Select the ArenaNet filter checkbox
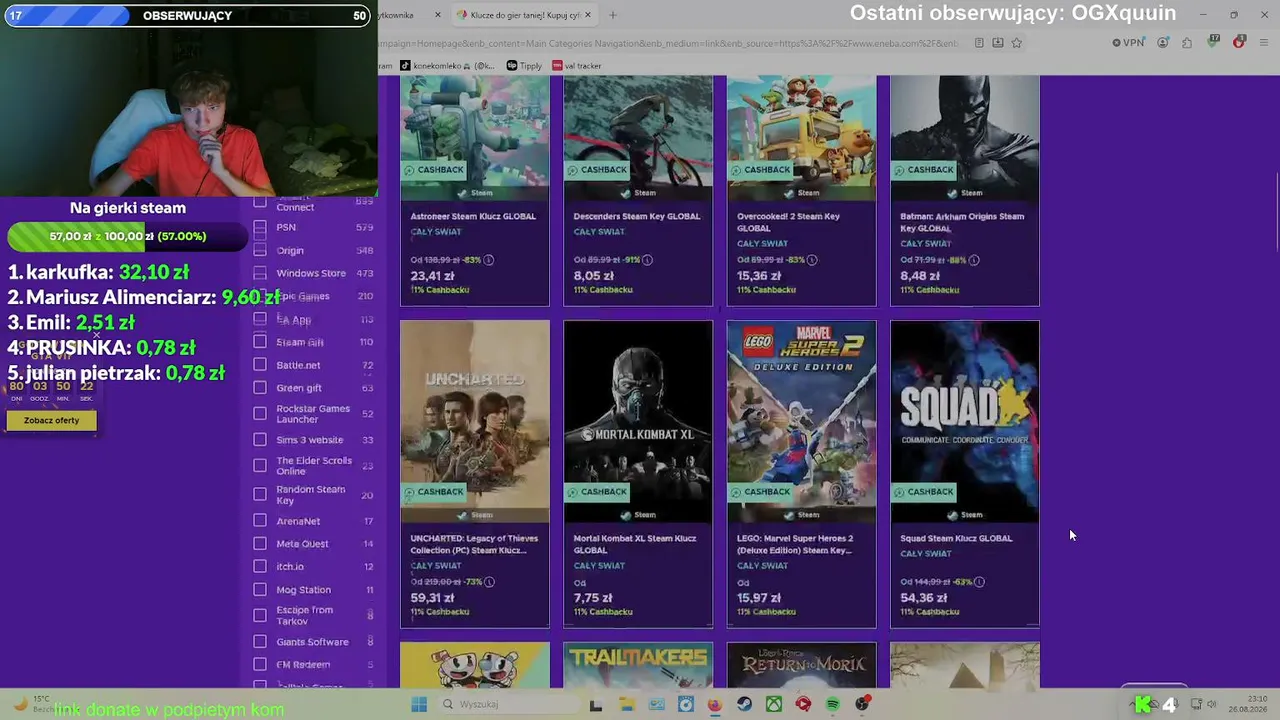The image size is (1280, 720). coord(260,521)
